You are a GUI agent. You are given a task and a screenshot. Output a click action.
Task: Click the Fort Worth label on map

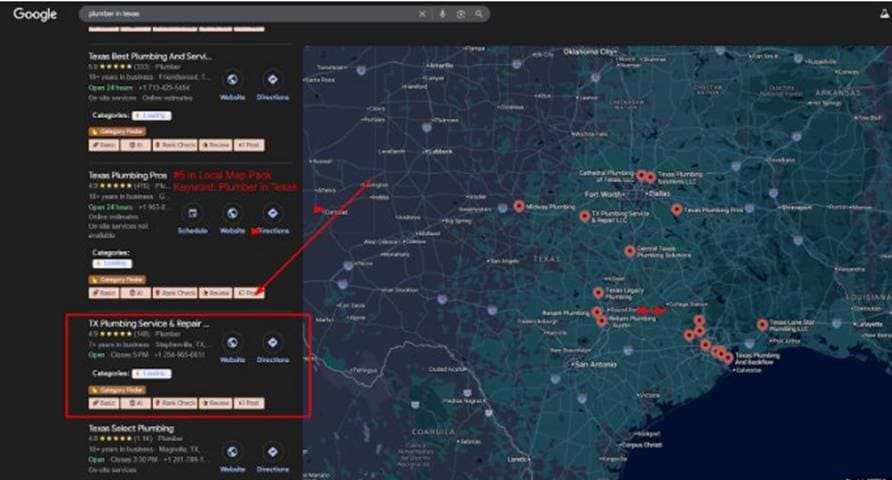[x=605, y=194]
